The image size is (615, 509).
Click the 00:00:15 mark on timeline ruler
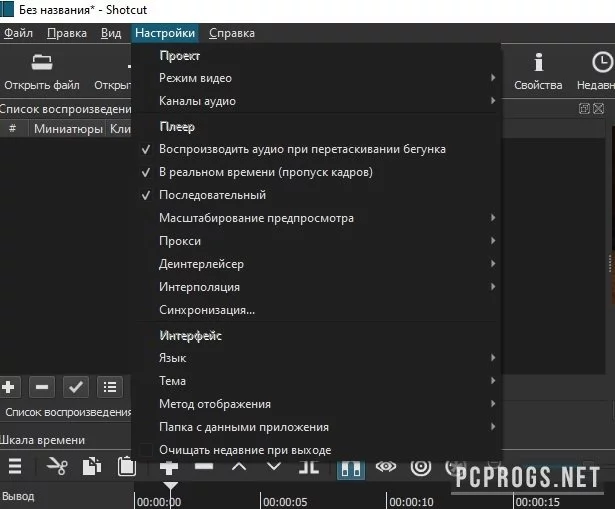point(537,502)
